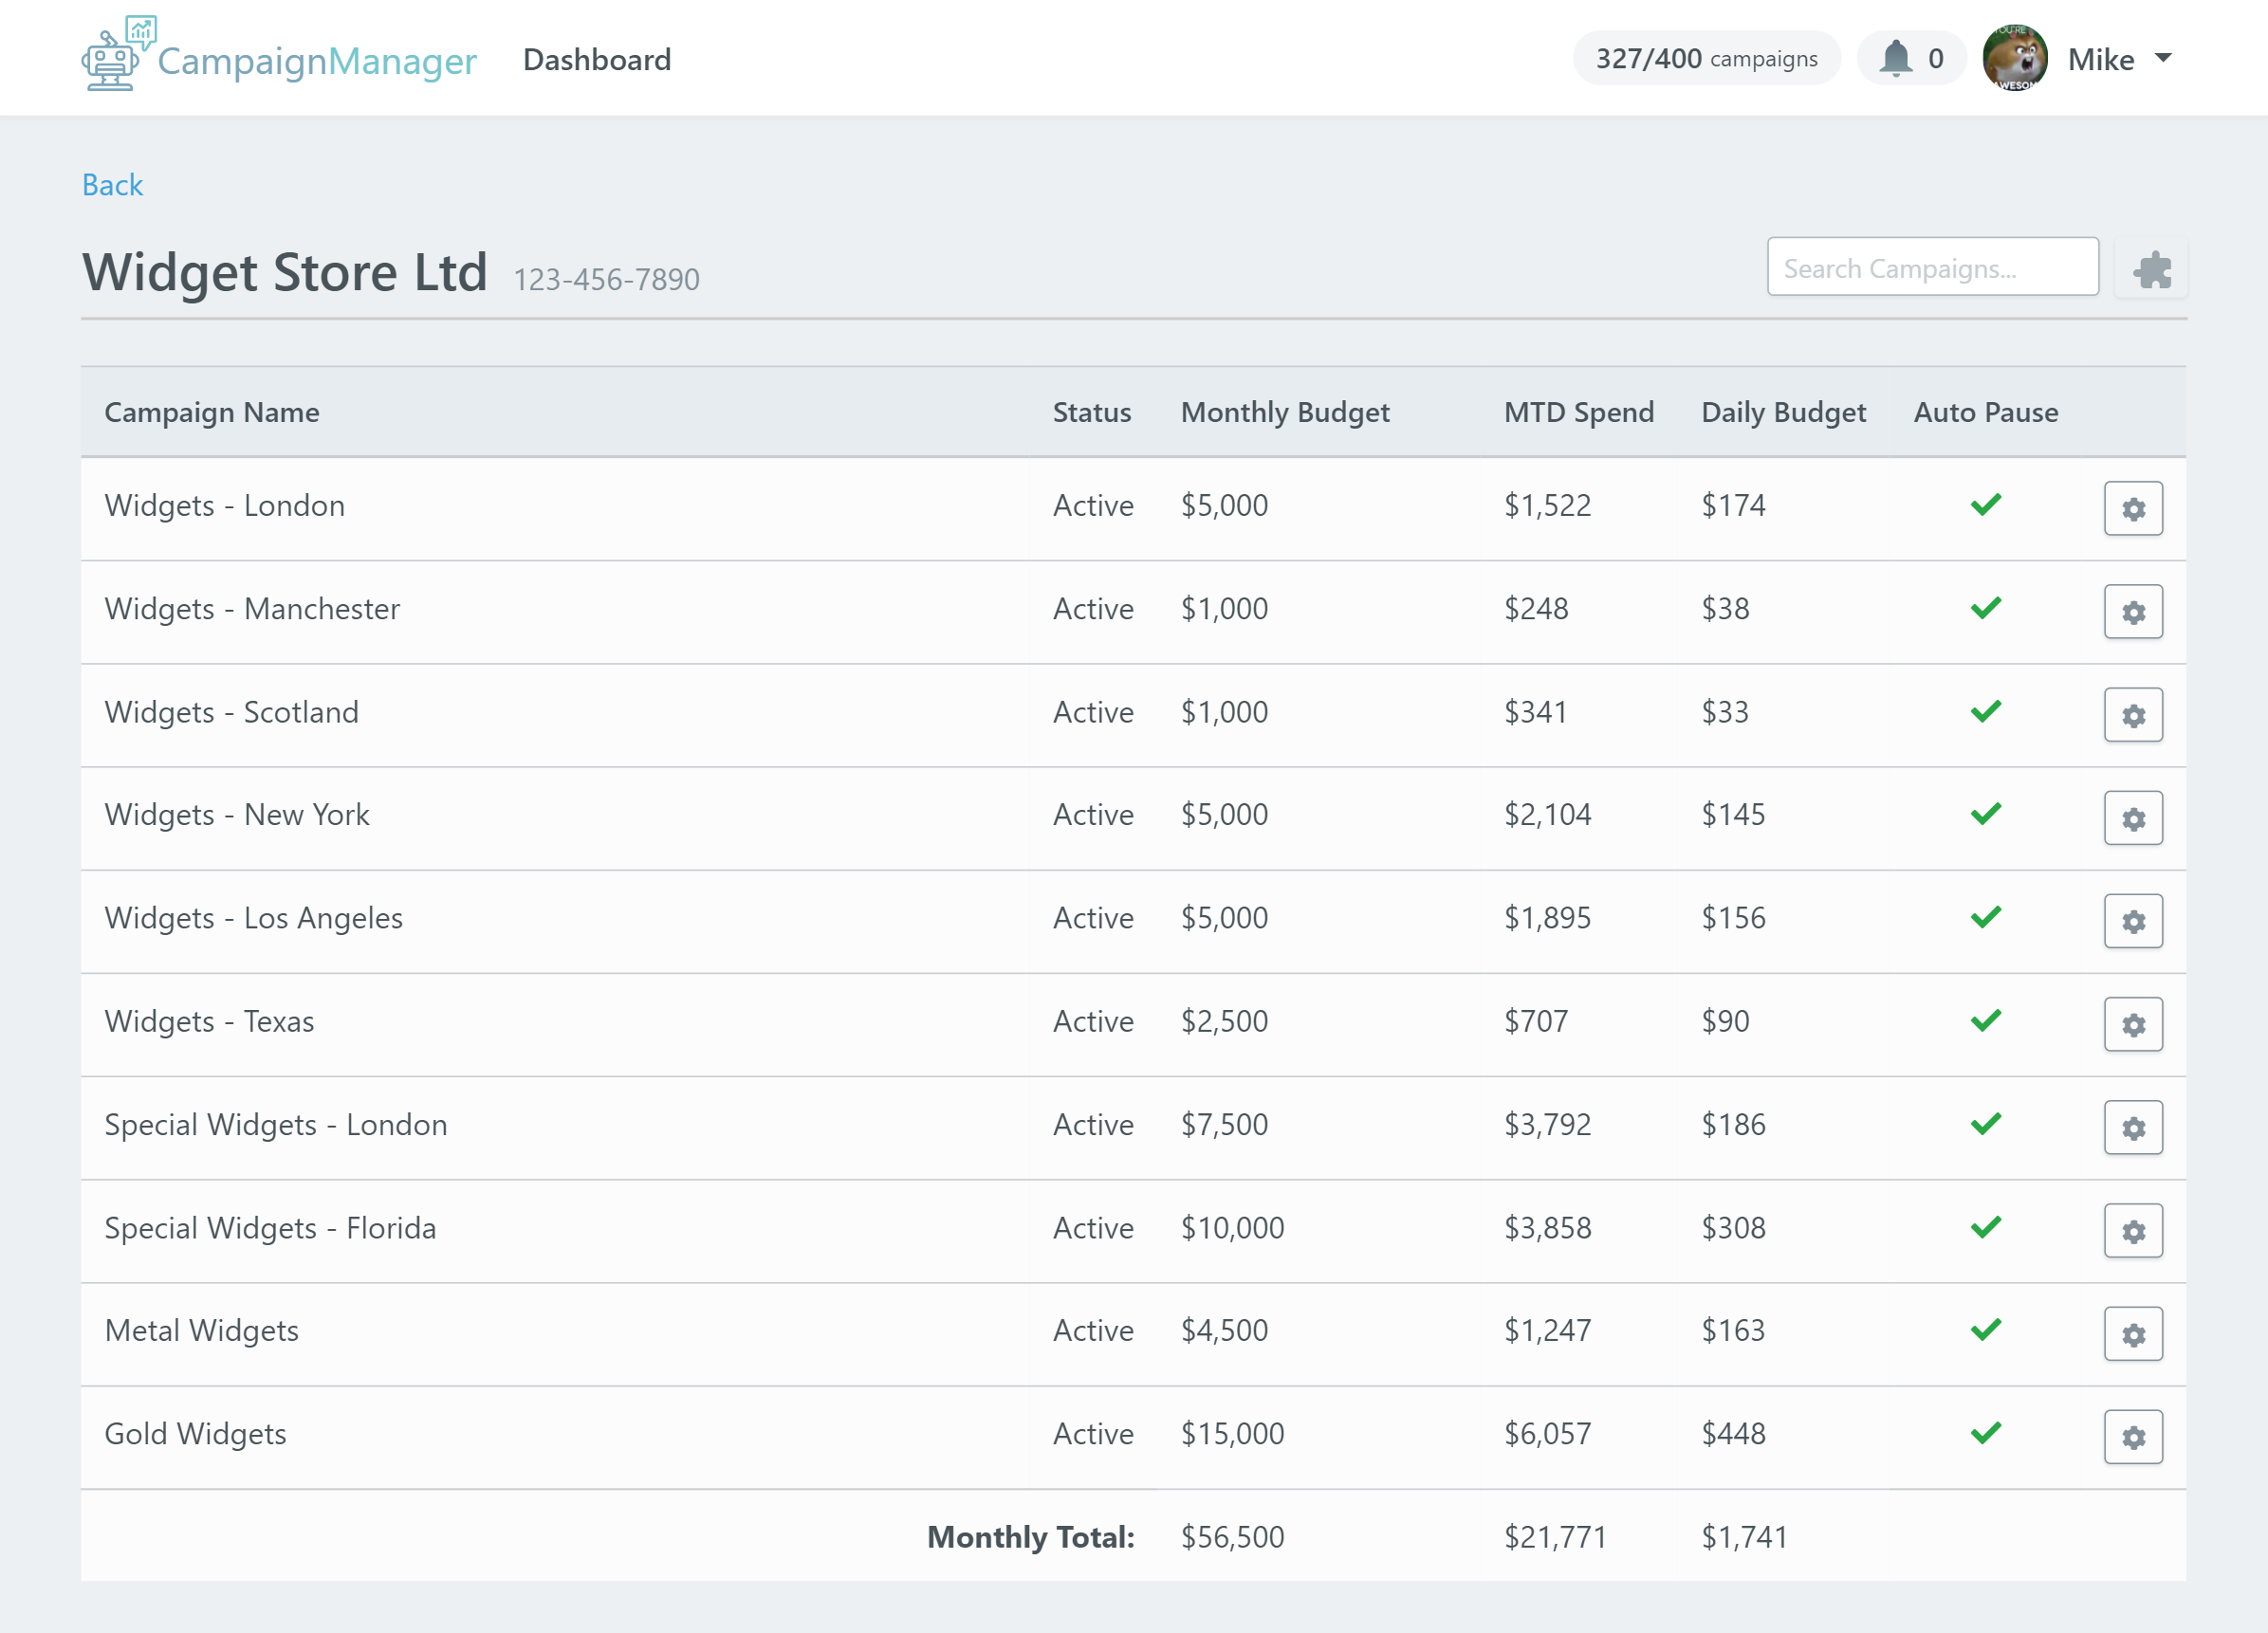Click the $21,771 total MTD spend

click(1555, 1537)
